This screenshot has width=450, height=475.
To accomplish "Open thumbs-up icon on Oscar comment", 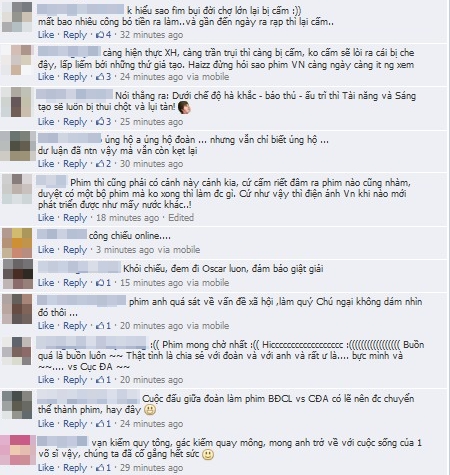I will [100, 283].
